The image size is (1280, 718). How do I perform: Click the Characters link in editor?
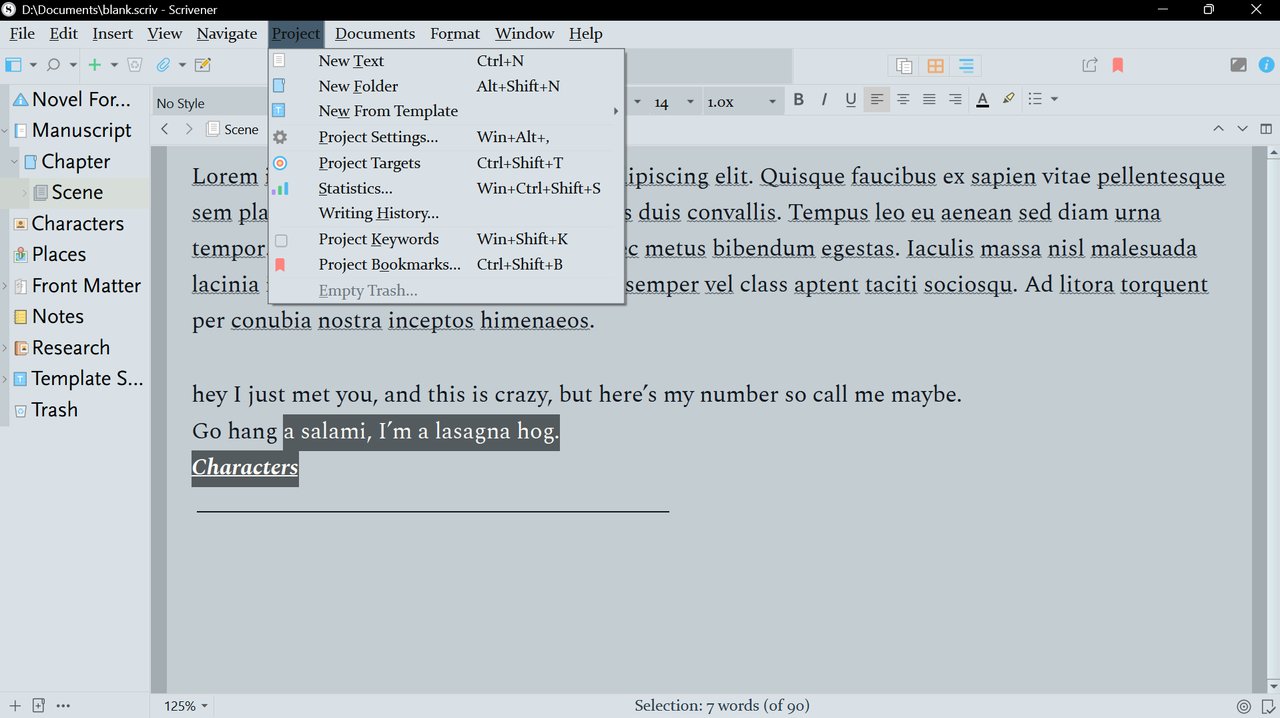coord(245,467)
